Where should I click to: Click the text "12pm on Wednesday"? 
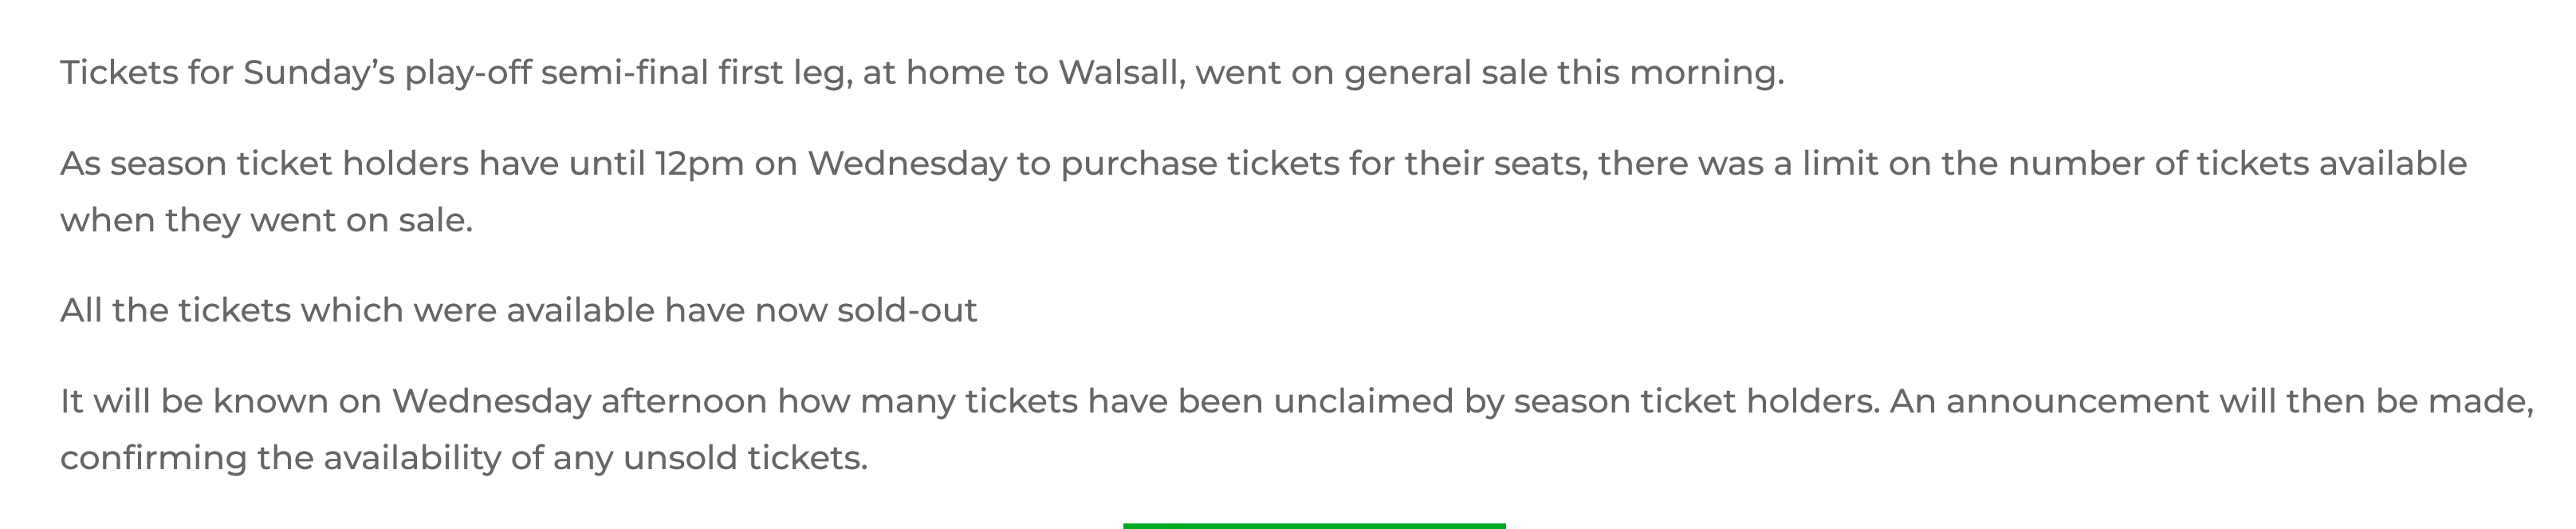pyautogui.click(x=832, y=164)
